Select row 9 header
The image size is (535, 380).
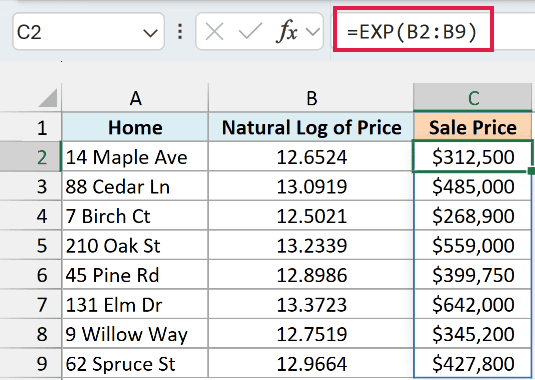click(x=31, y=363)
